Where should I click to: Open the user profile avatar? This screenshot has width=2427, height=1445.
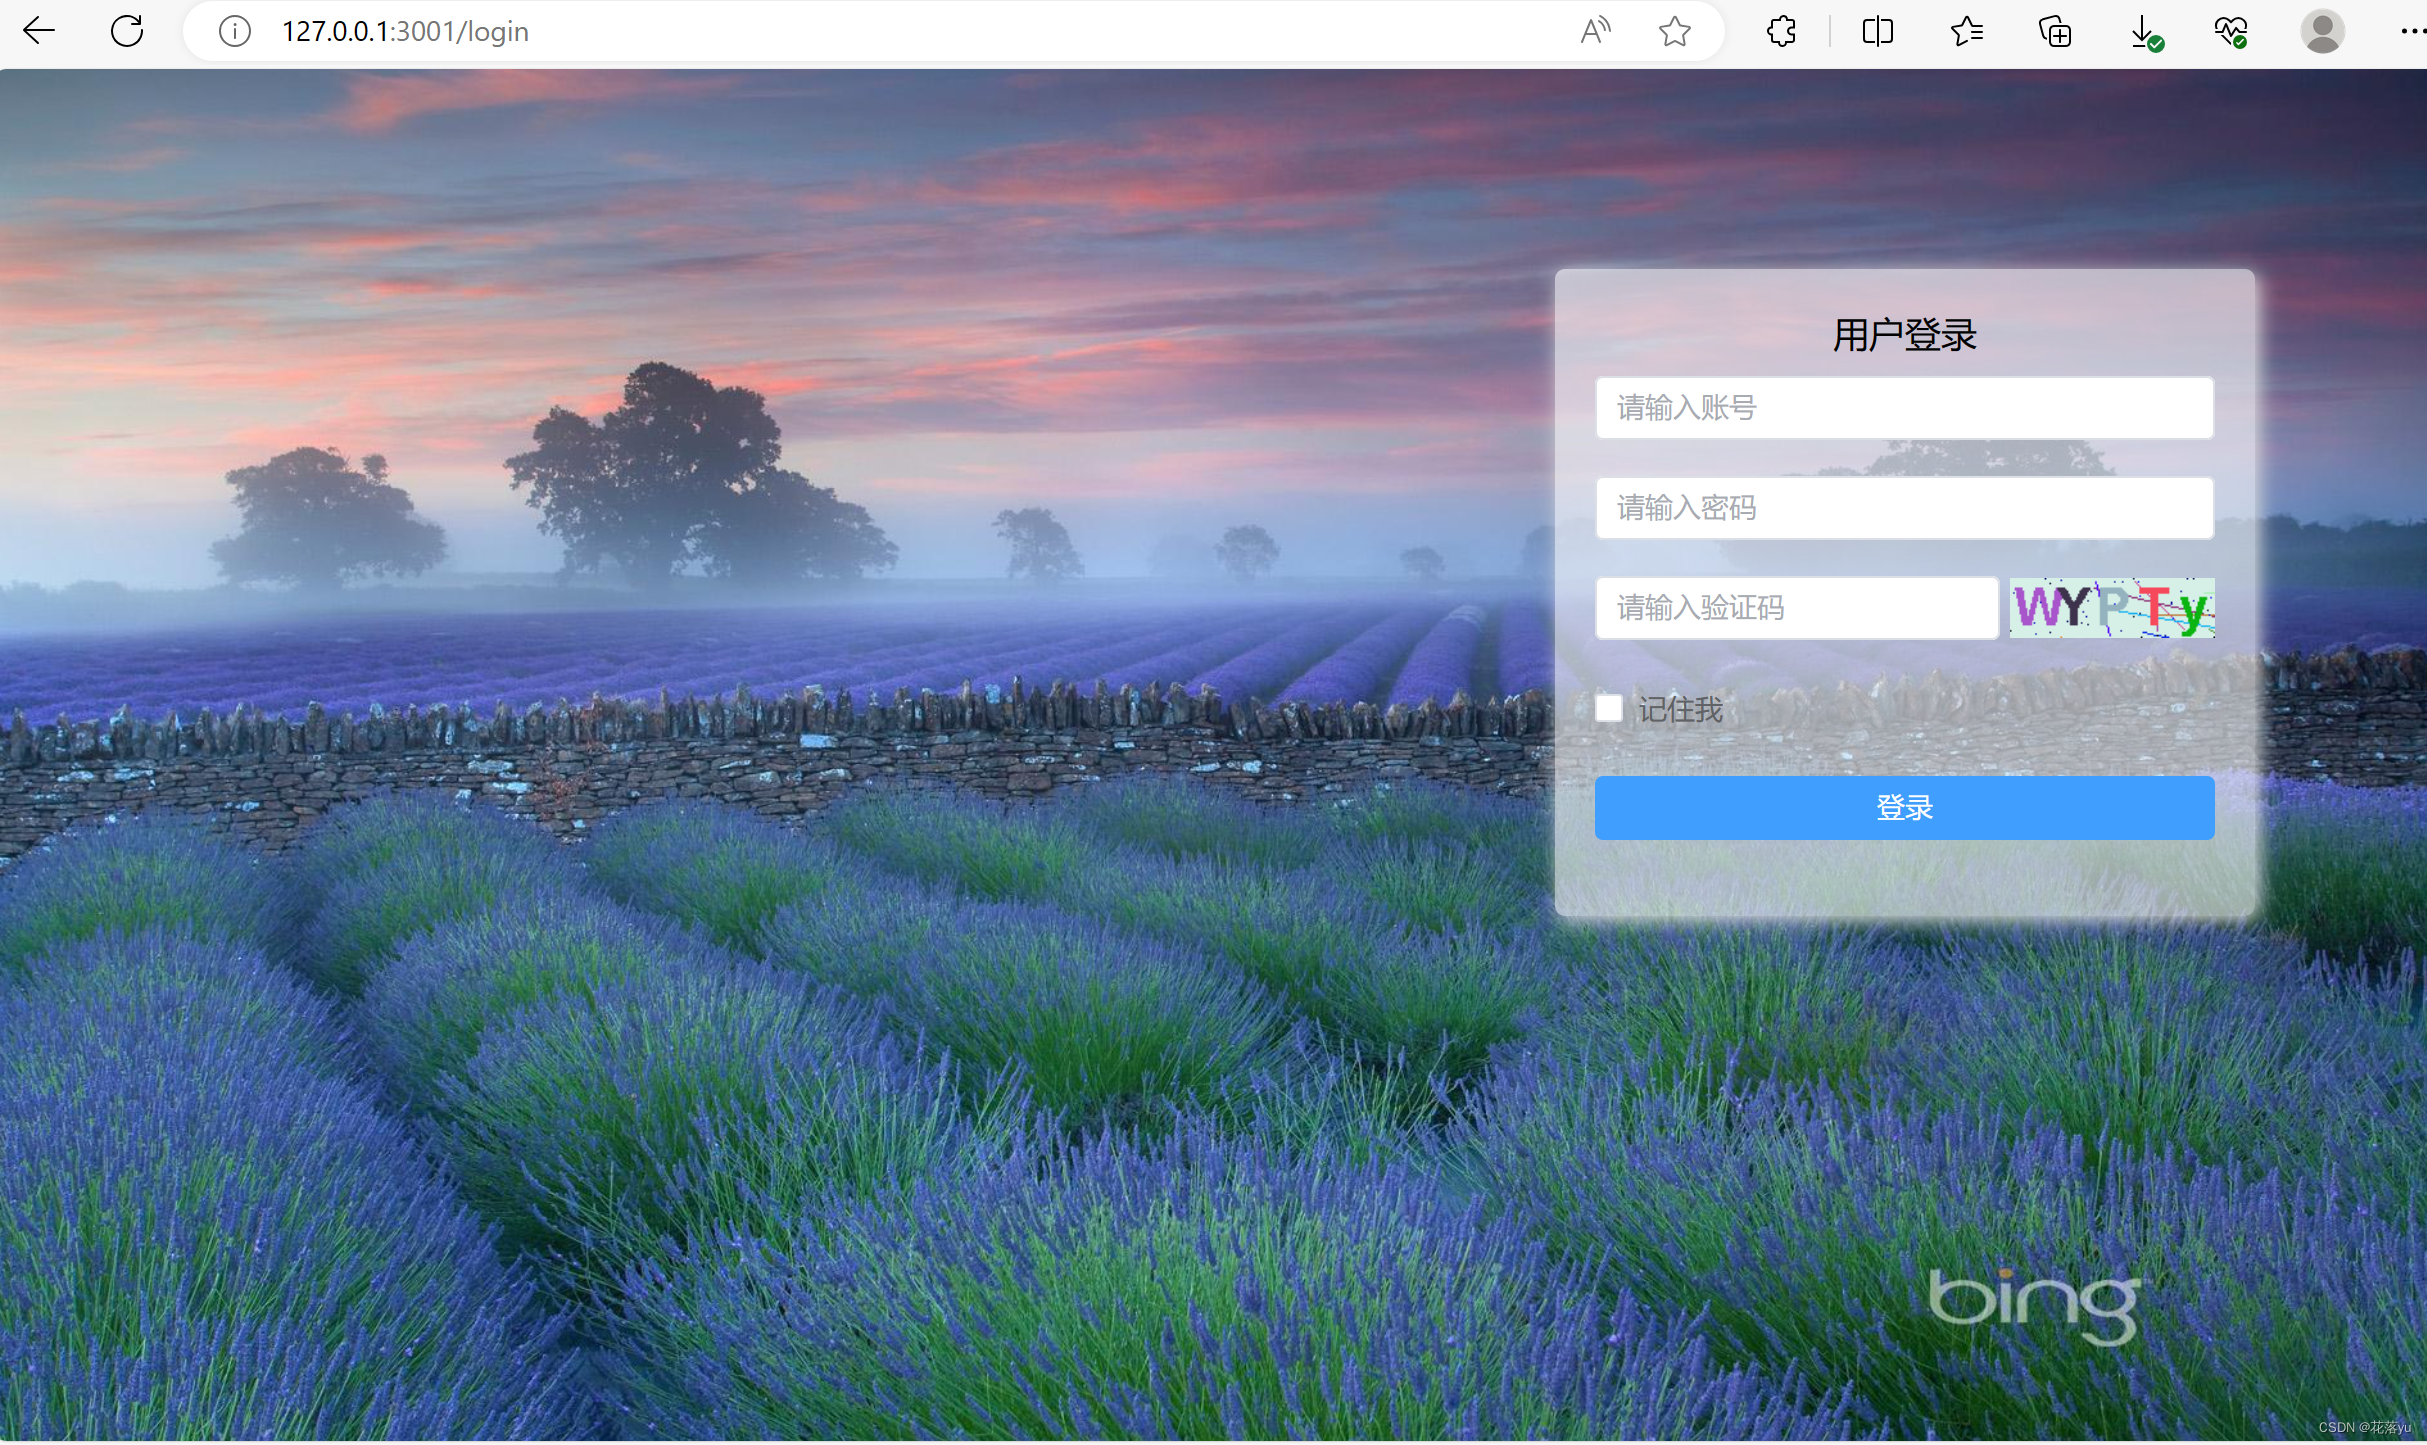coord(2322,31)
